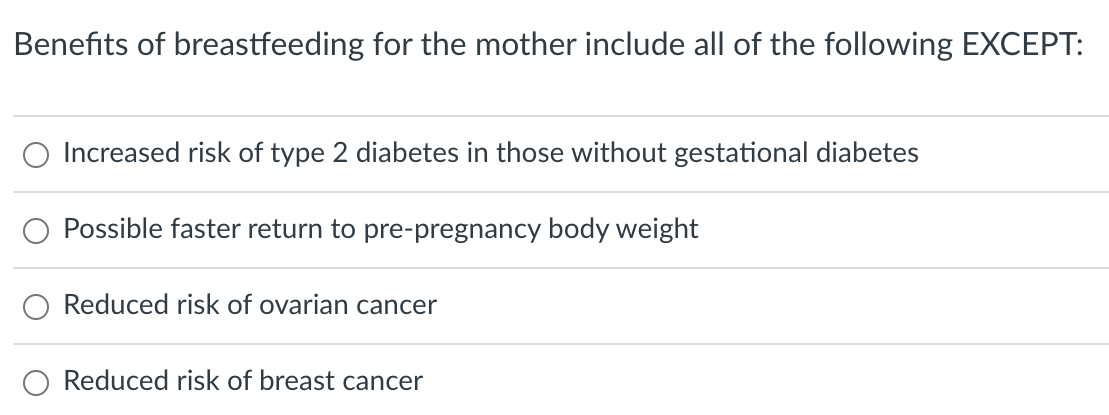Click the answer text 'Reduced risk of ovarian cancer'
The height and width of the screenshot is (415, 1109).
click(x=250, y=305)
